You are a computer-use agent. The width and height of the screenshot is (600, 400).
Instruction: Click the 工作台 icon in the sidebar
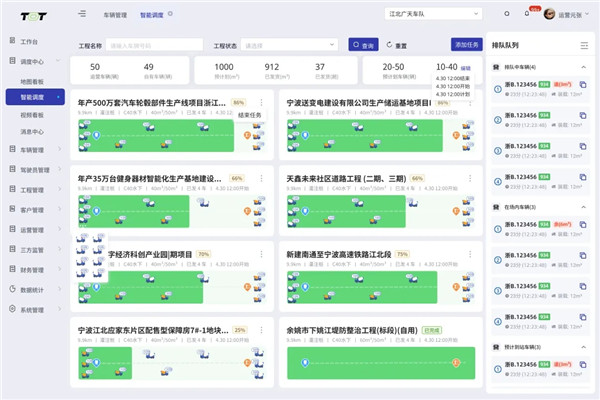[x=12, y=42]
